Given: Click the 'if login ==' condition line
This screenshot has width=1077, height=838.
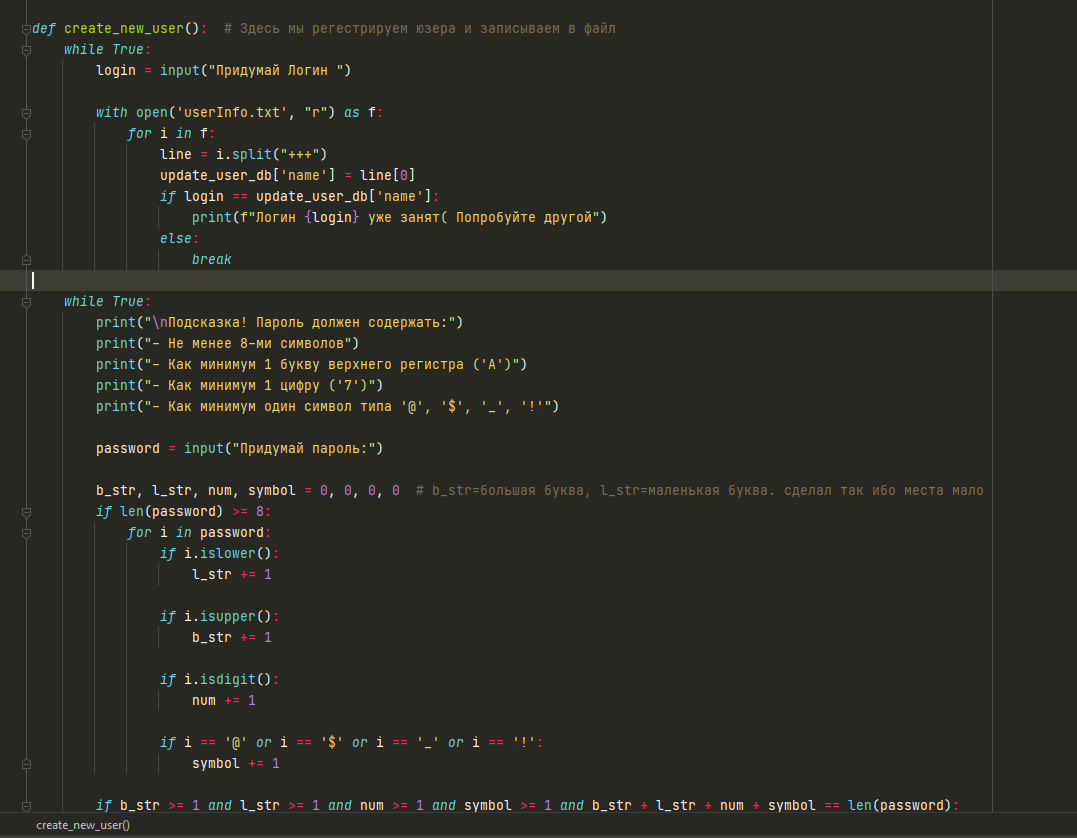Looking at the screenshot, I should pyautogui.click(x=299, y=196).
